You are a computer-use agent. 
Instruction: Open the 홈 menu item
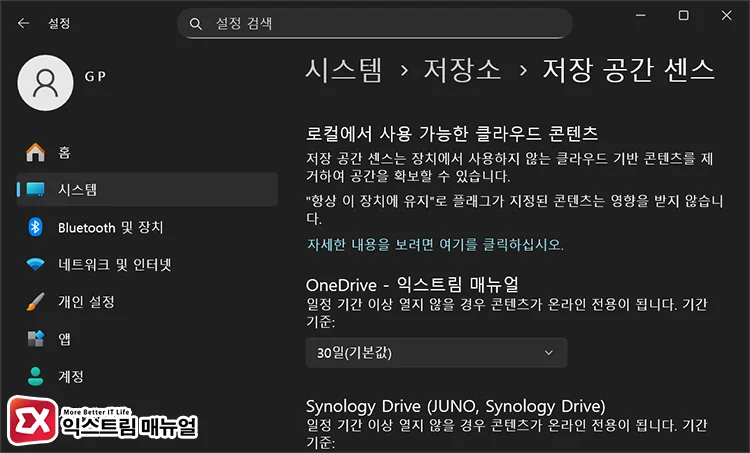pyautogui.click(x=147, y=153)
